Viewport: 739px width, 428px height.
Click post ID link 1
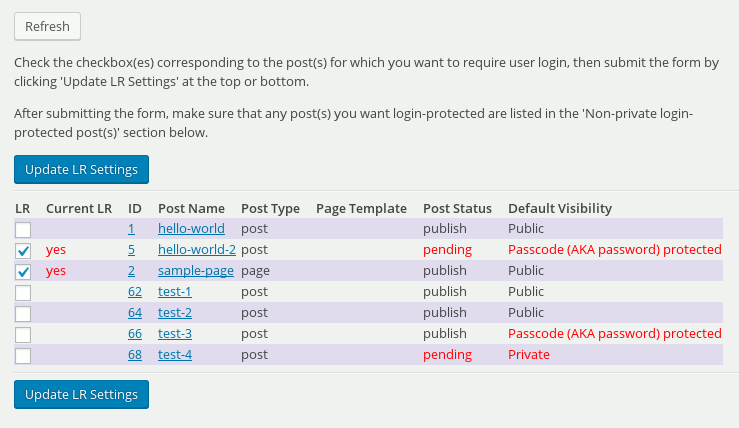click(x=131, y=229)
